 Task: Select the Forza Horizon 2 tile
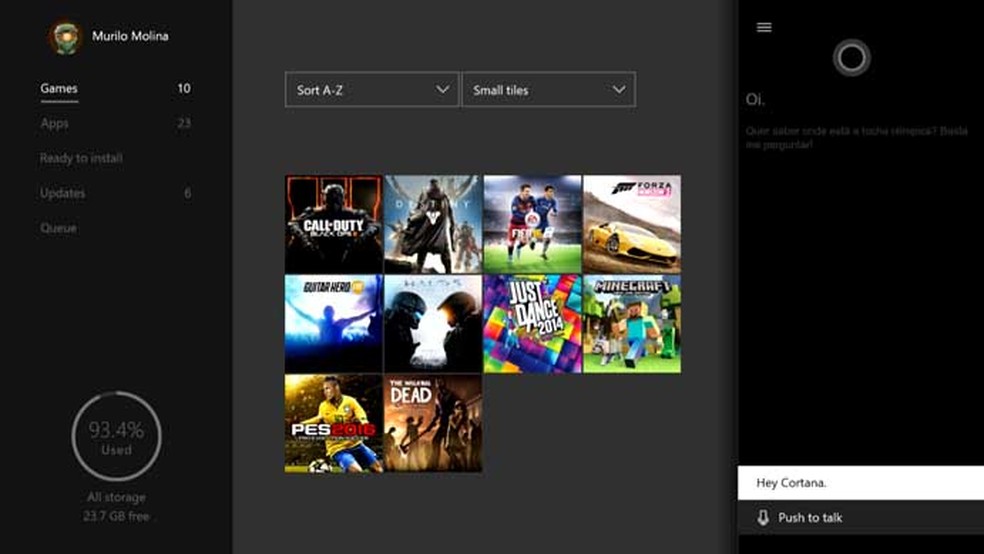(632, 224)
